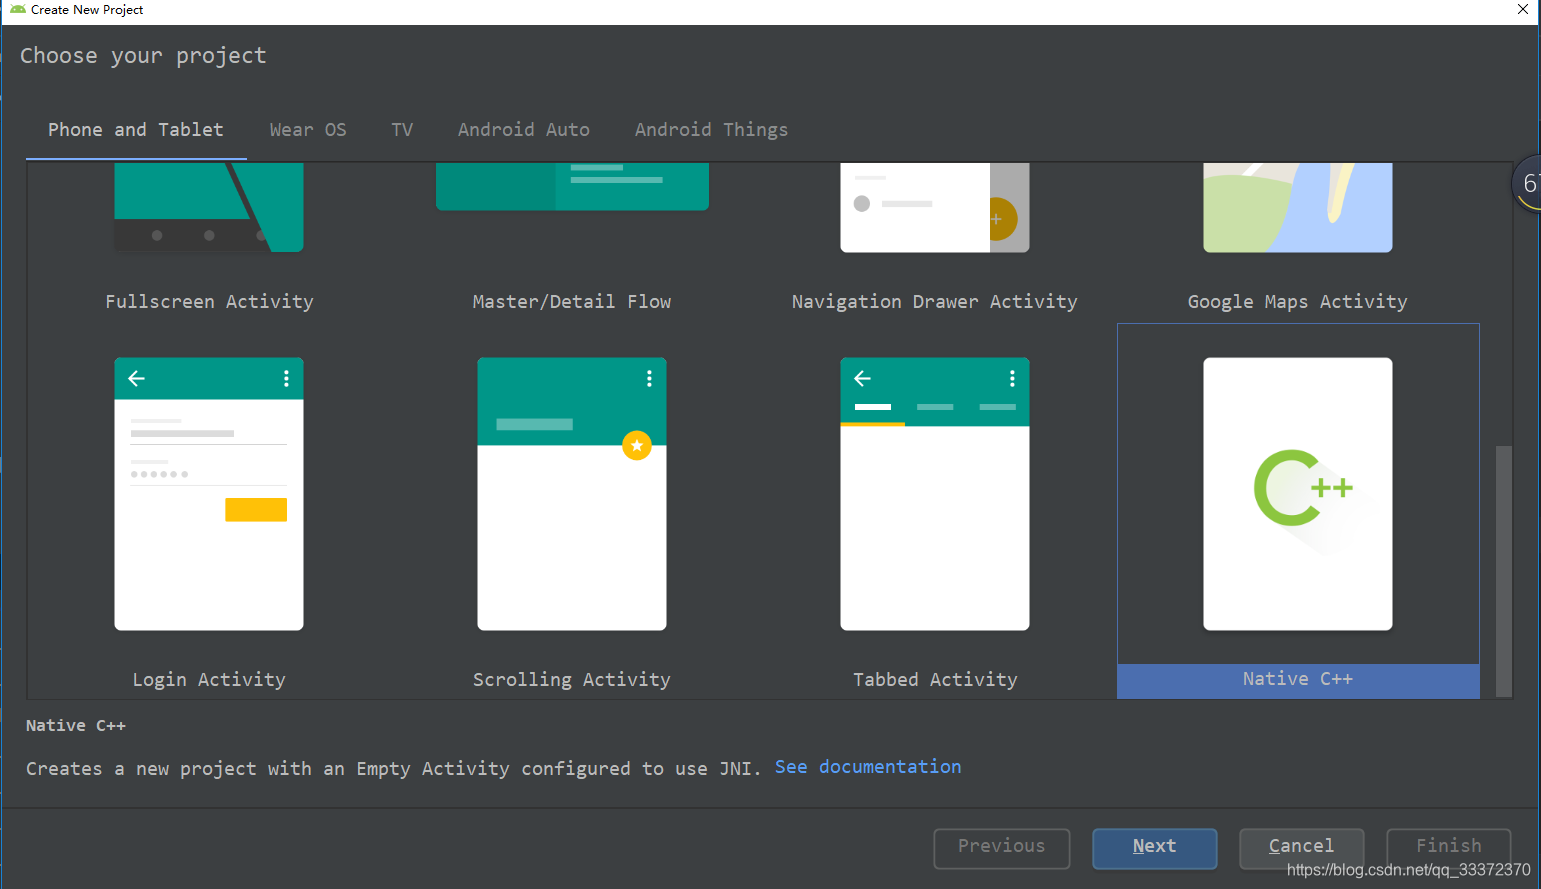The width and height of the screenshot is (1541, 889).
Task: Click the Next button
Action: [1155, 848]
